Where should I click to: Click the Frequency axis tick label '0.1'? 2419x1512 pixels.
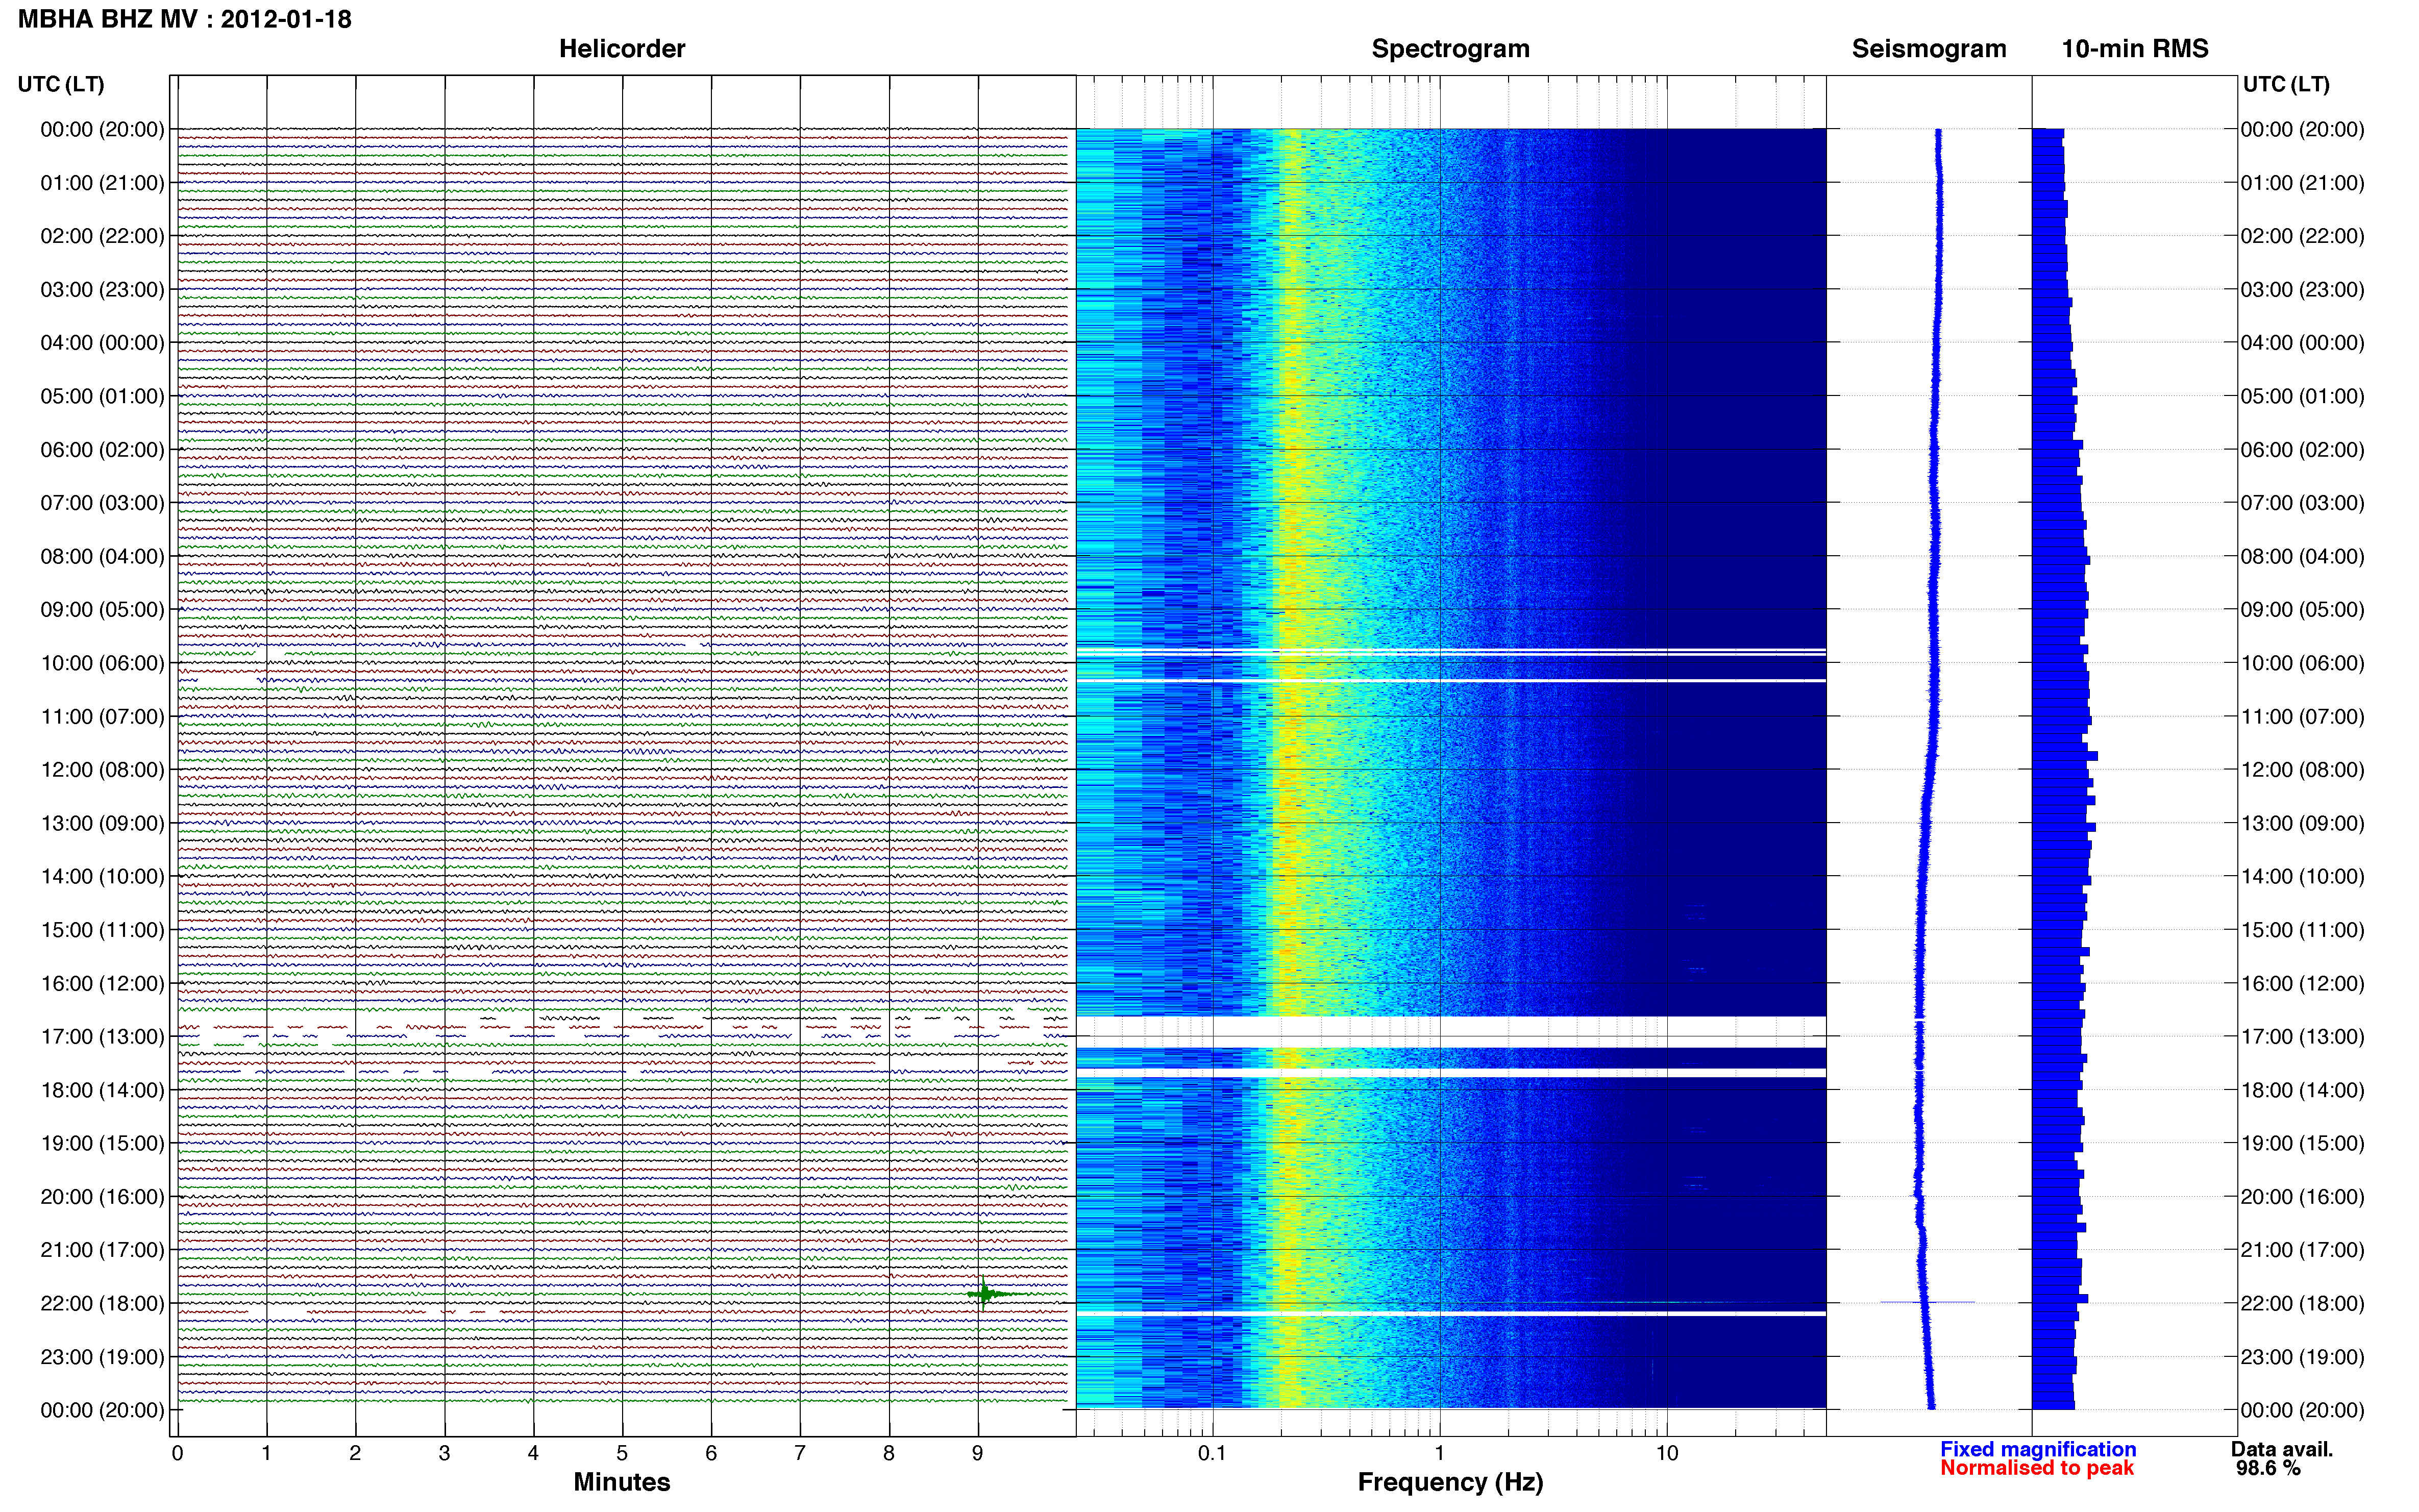(1212, 1453)
